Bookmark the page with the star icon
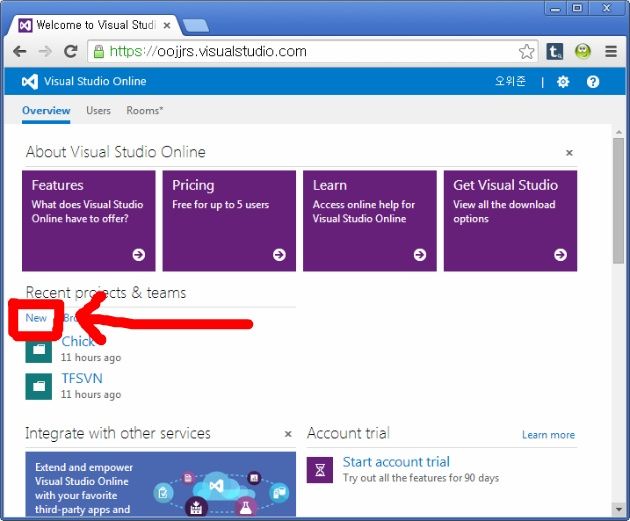The height and width of the screenshot is (521, 630). click(526, 51)
